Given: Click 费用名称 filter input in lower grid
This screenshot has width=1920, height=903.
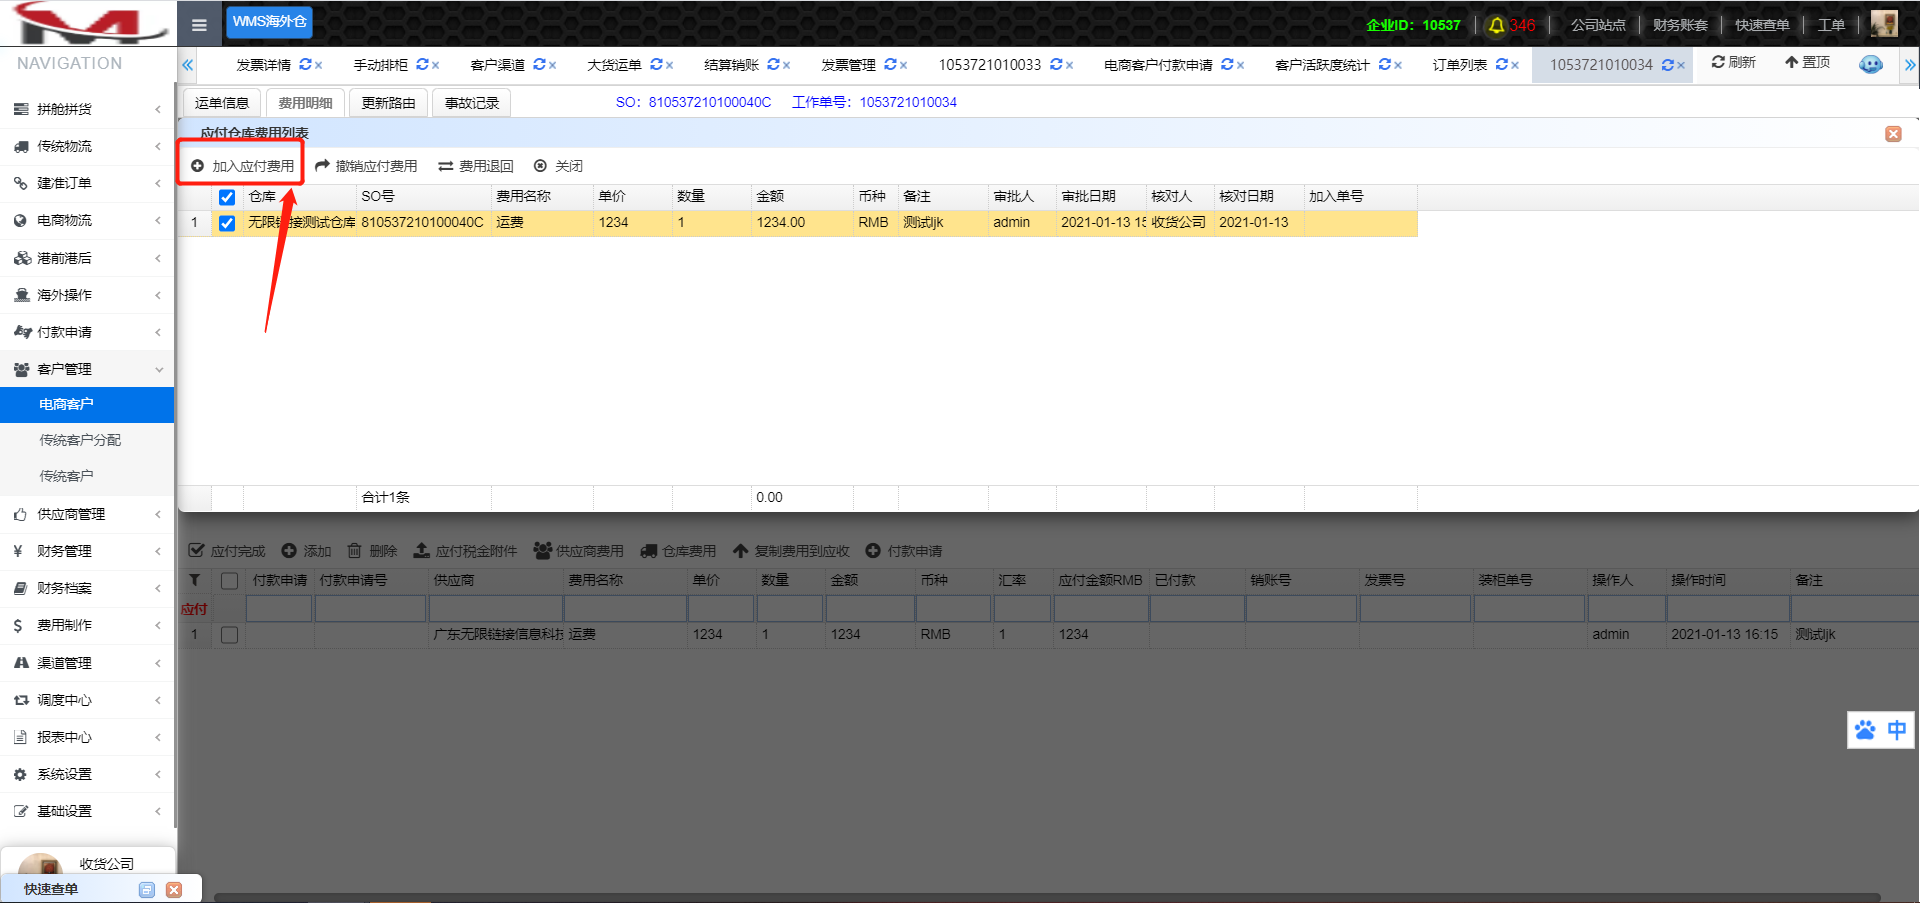Looking at the screenshot, I should [626, 608].
